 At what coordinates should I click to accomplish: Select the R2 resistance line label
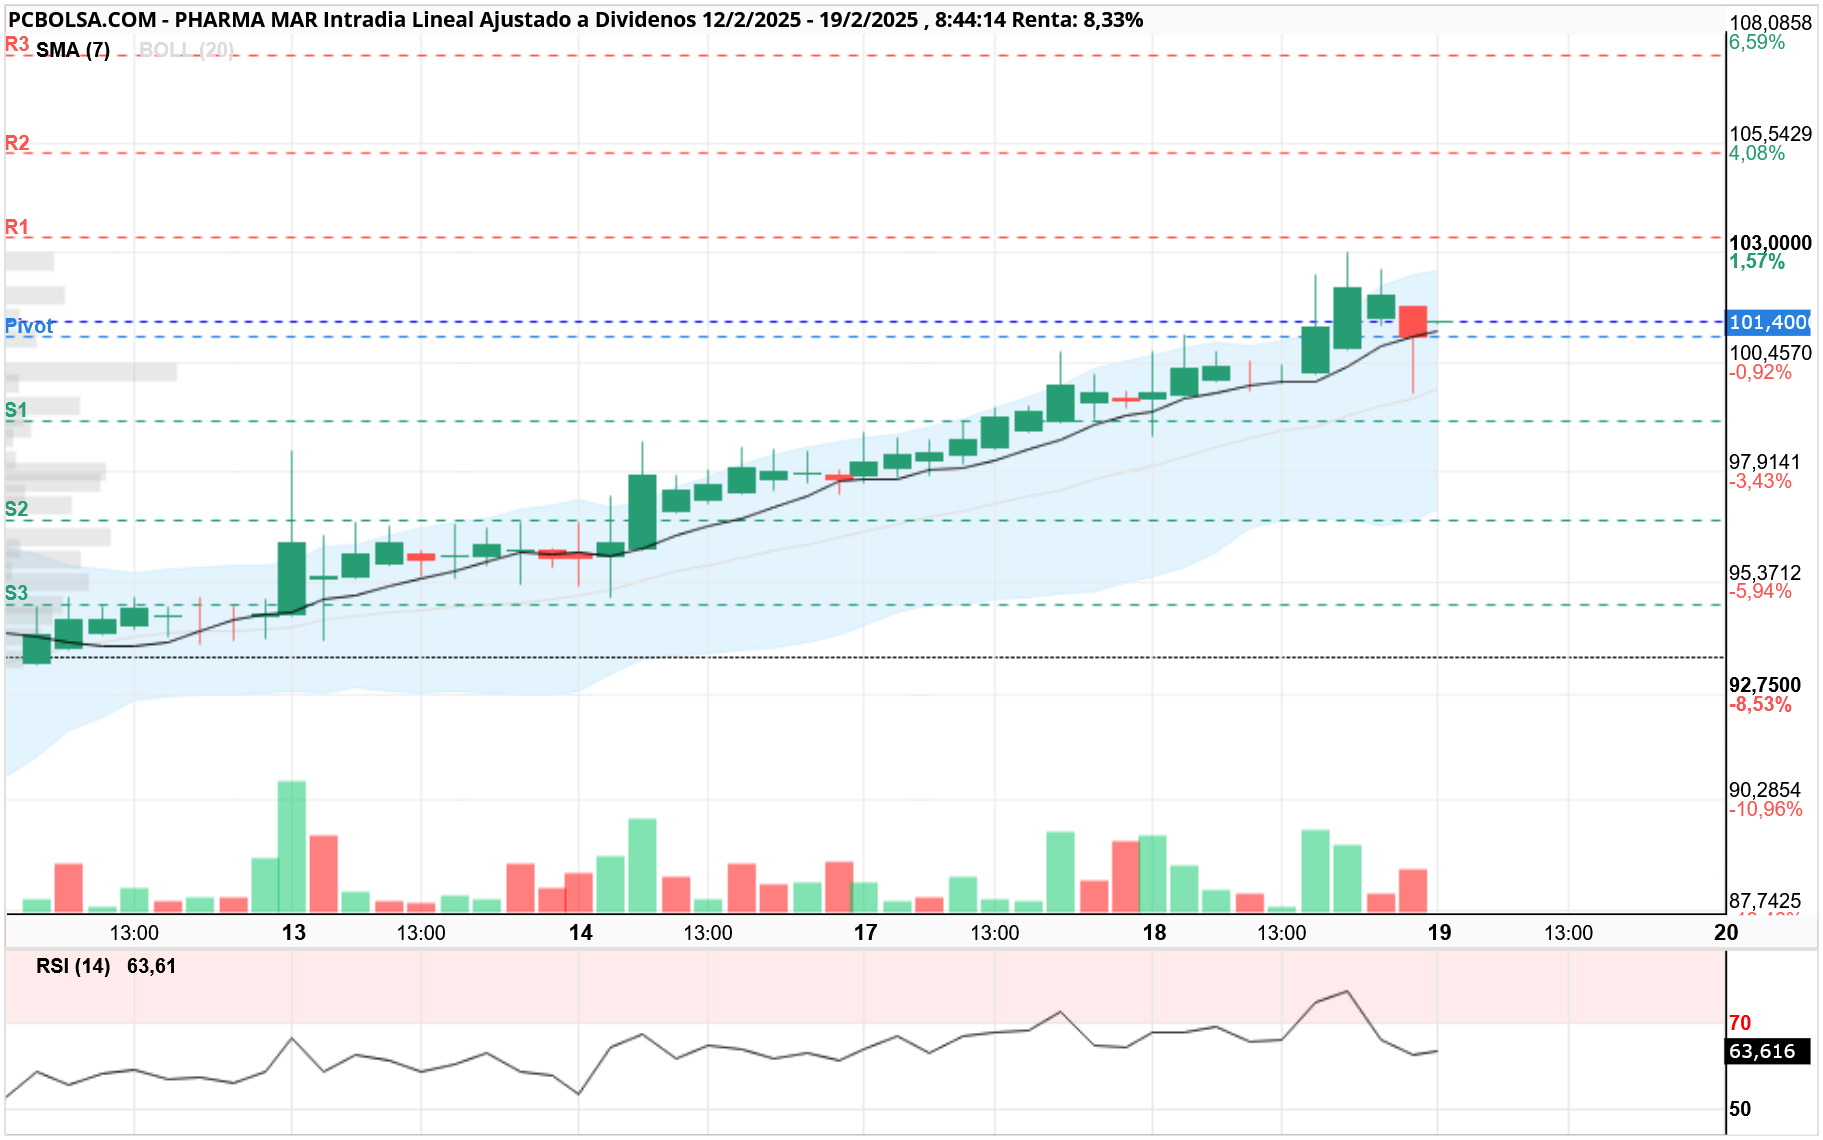tap(17, 143)
